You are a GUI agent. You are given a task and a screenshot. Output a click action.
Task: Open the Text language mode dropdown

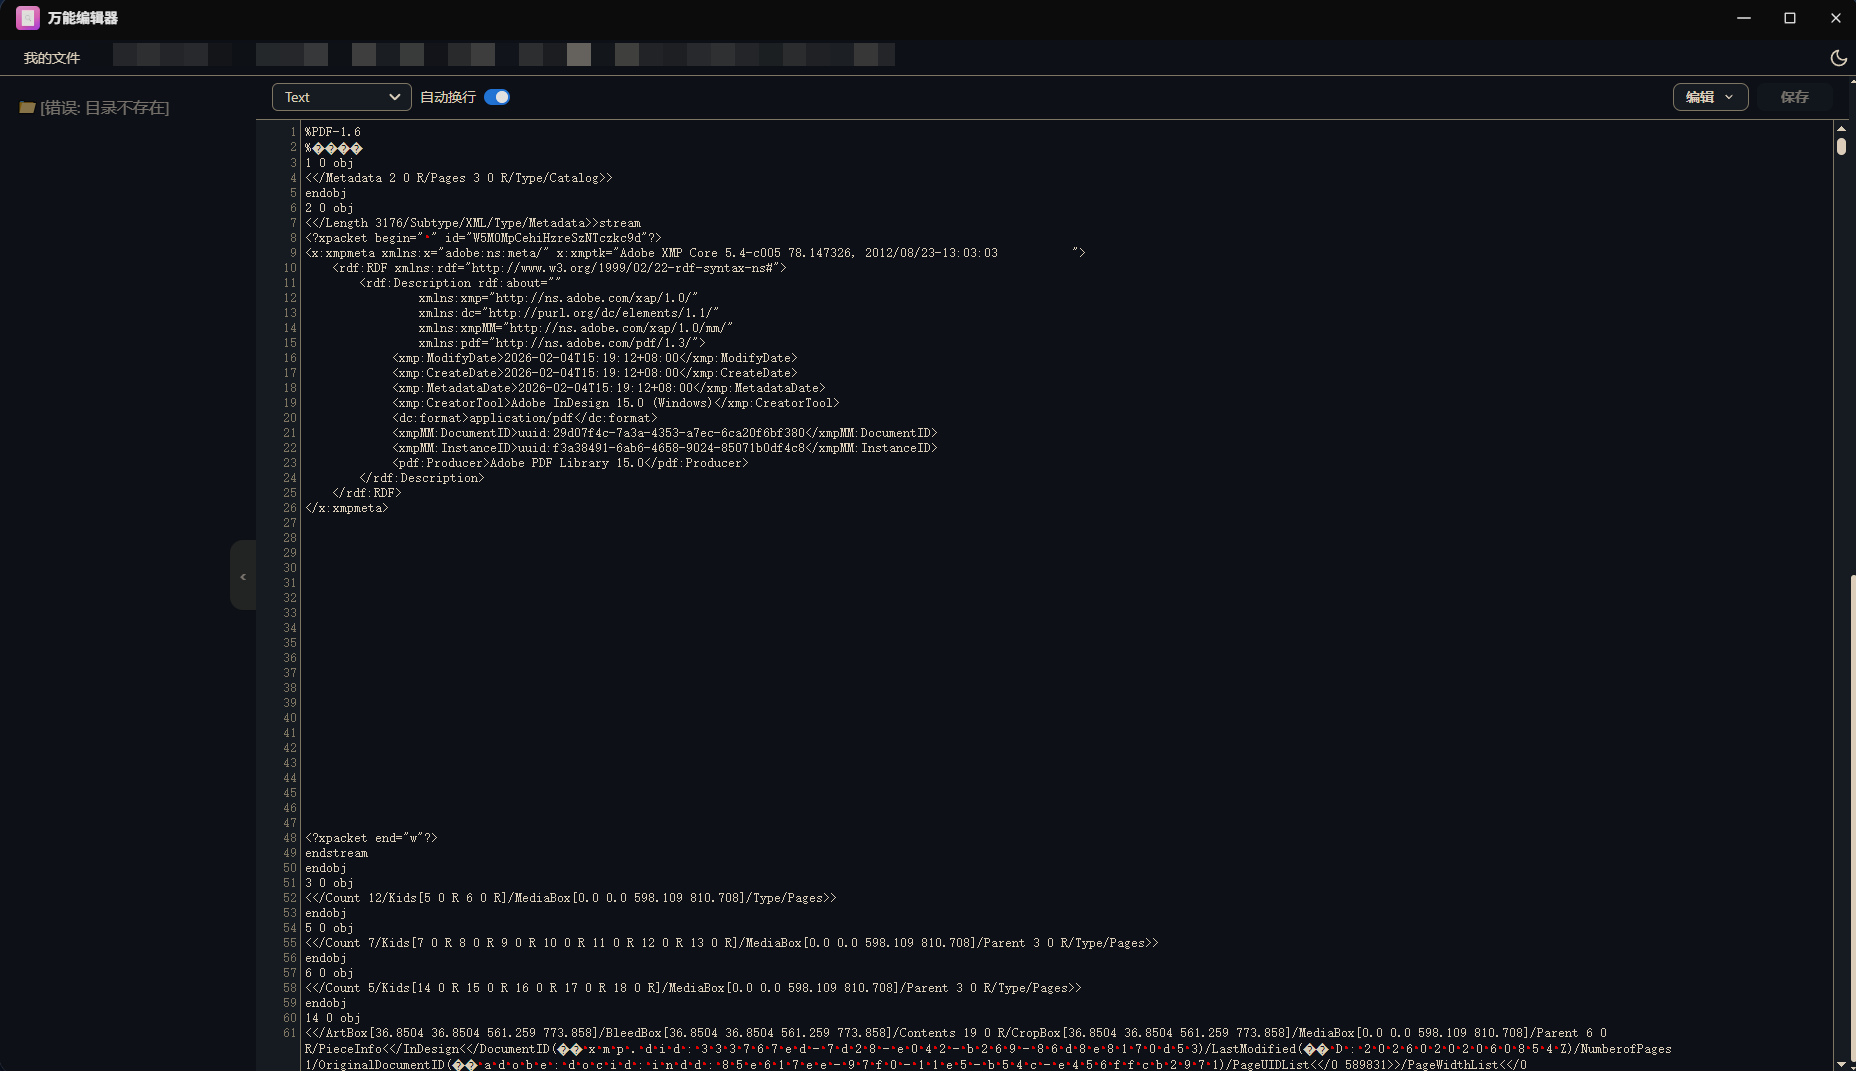(x=341, y=97)
